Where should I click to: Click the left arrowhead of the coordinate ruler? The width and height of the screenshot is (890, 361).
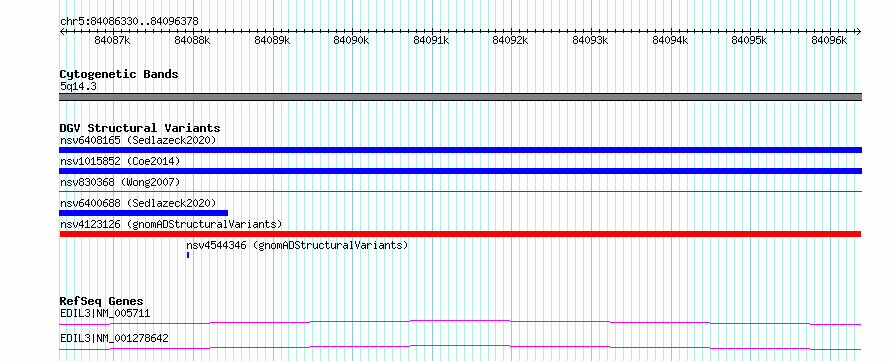pos(62,31)
